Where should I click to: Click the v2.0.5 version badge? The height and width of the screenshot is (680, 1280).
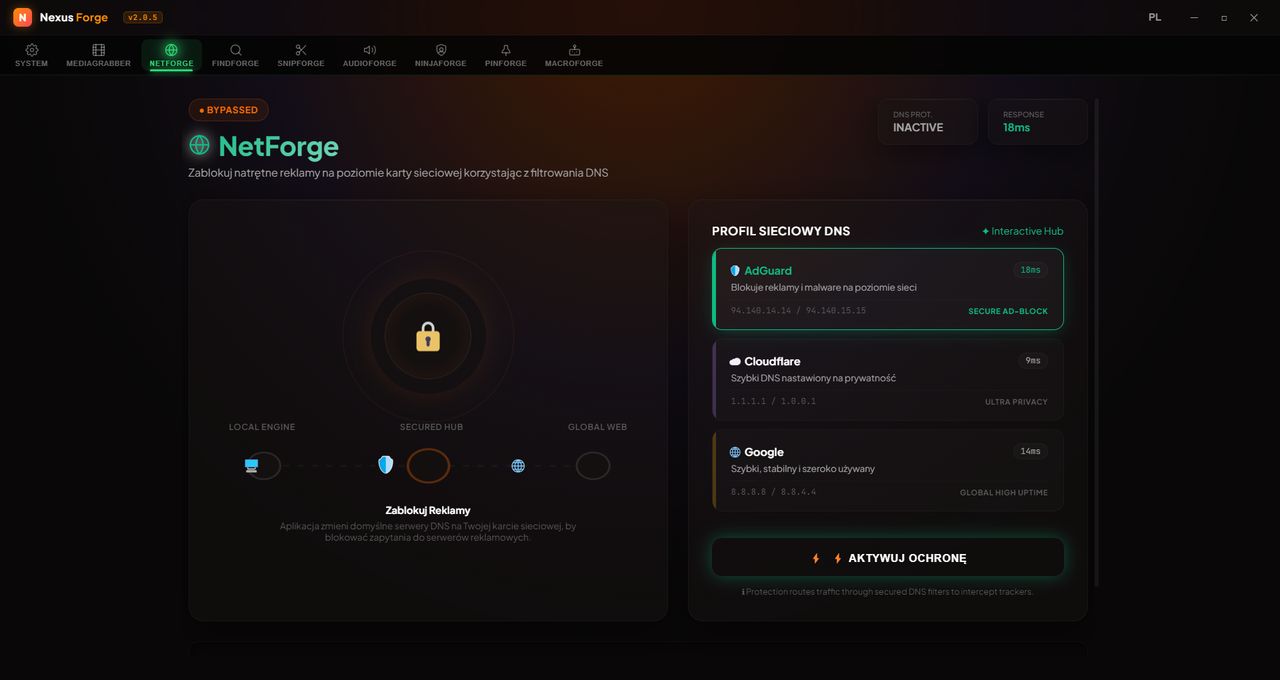click(143, 17)
